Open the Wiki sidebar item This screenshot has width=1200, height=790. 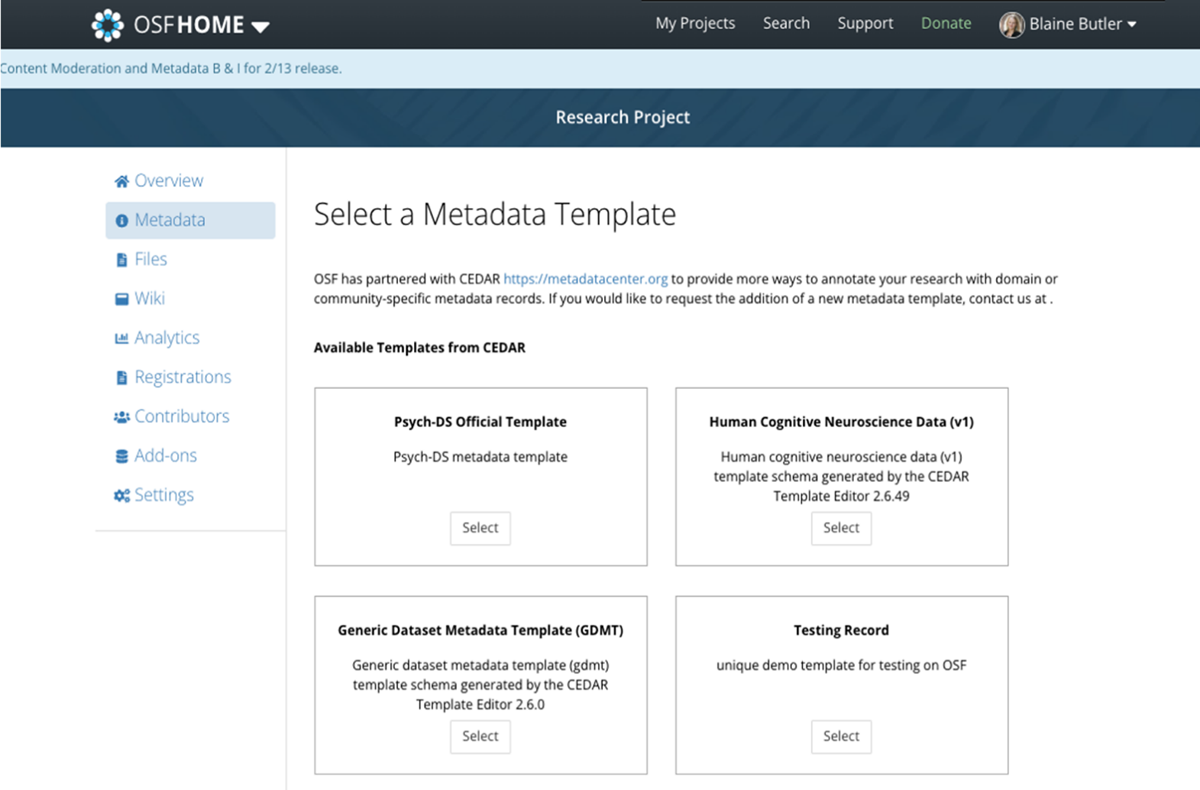[150, 298]
